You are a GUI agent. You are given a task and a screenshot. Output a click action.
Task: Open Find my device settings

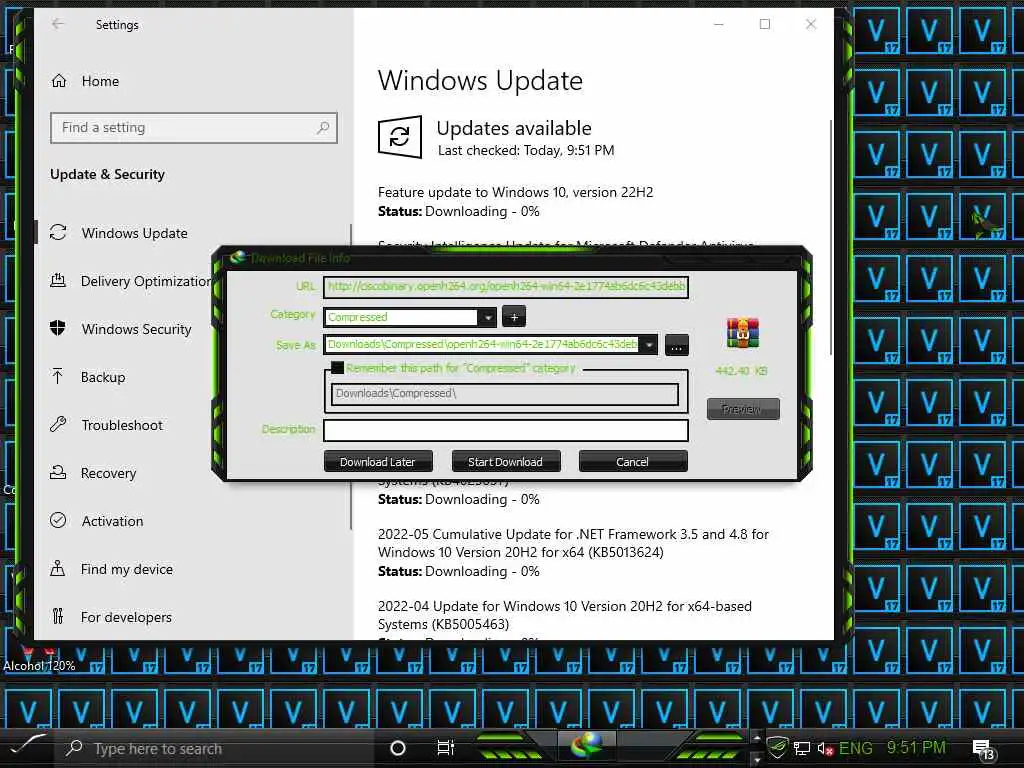pyautogui.click(x=127, y=569)
